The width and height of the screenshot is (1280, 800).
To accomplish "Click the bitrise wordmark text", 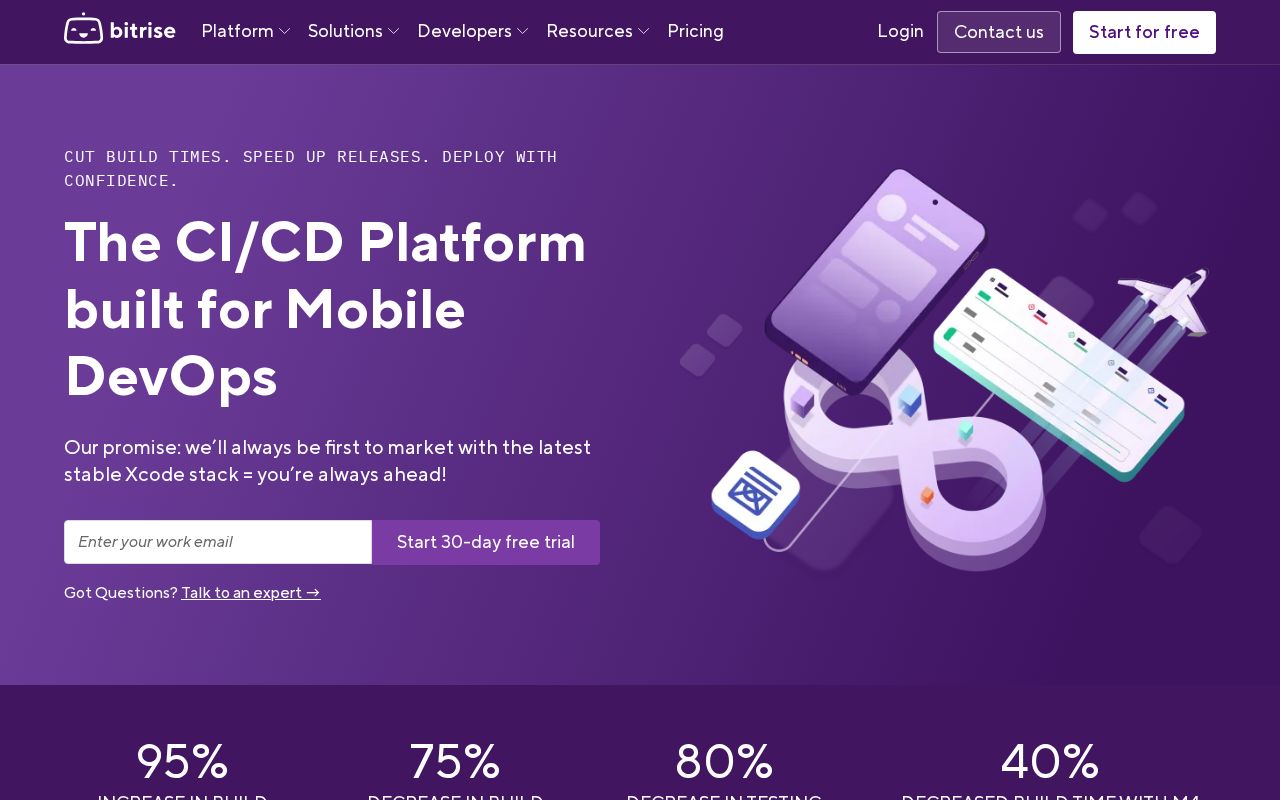I will click(x=142, y=31).
